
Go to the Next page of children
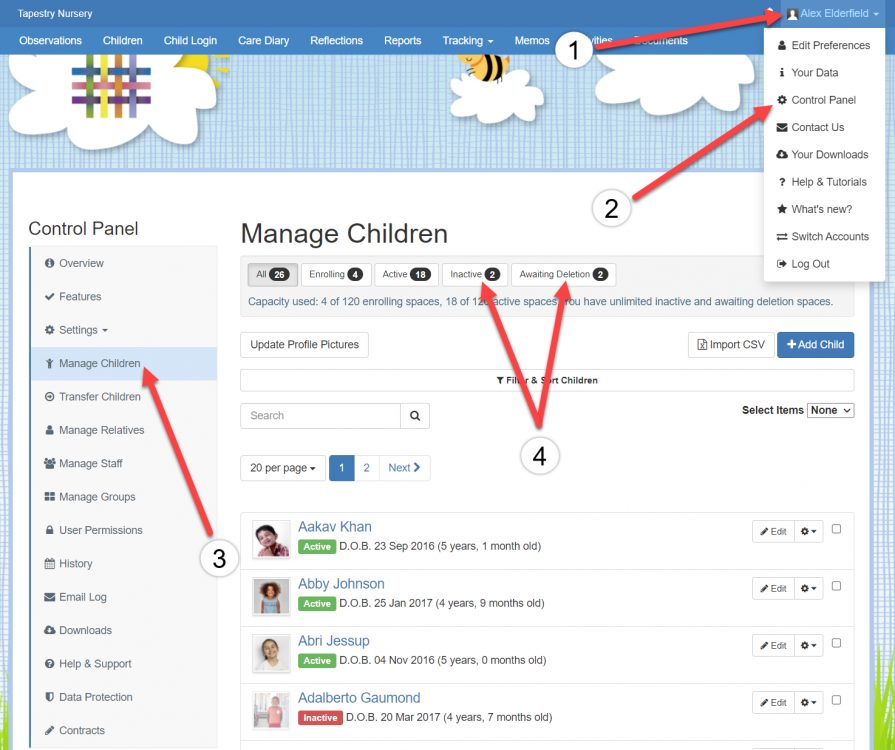(404, 468)
